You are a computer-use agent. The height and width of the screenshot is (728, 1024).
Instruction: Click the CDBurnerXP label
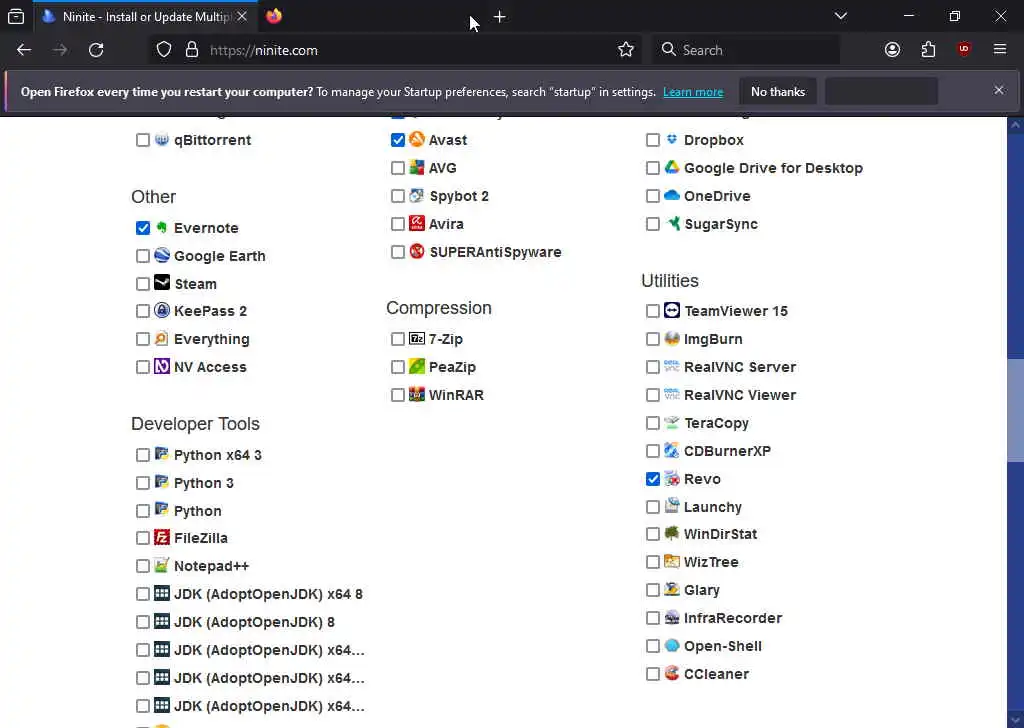click(x=727, y=451)
